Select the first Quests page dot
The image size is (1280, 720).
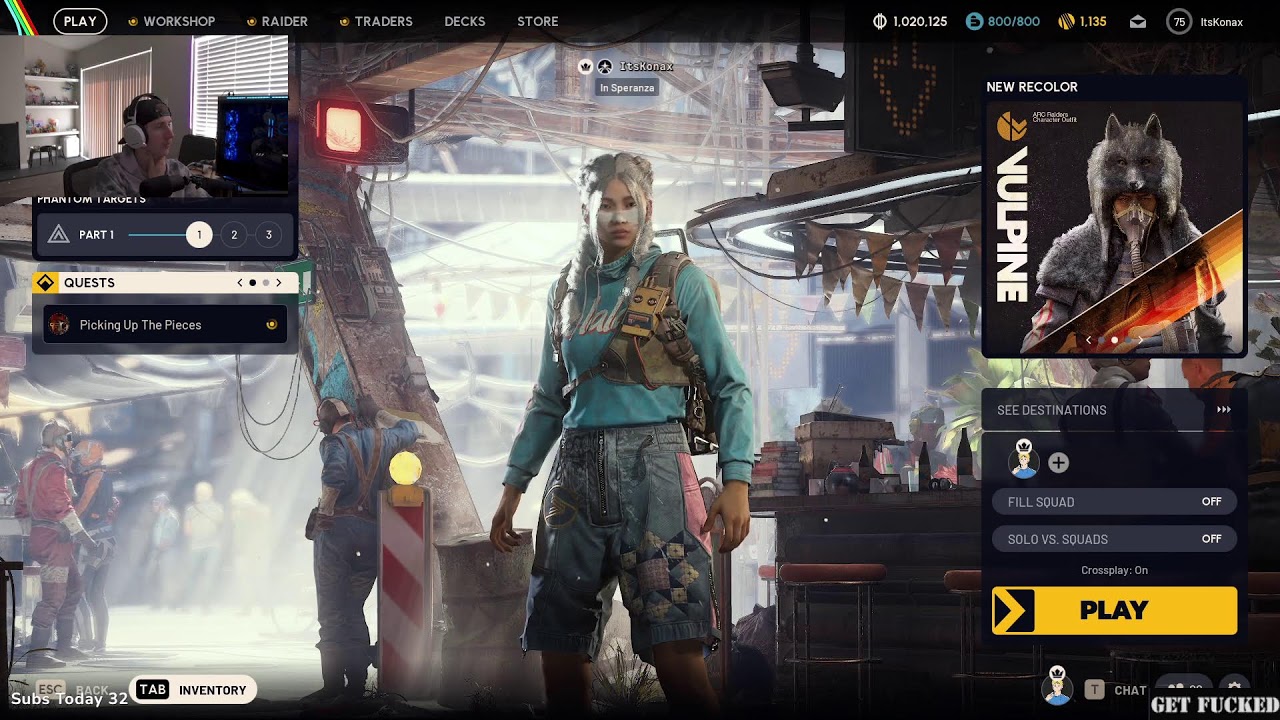tap(252, 283)
